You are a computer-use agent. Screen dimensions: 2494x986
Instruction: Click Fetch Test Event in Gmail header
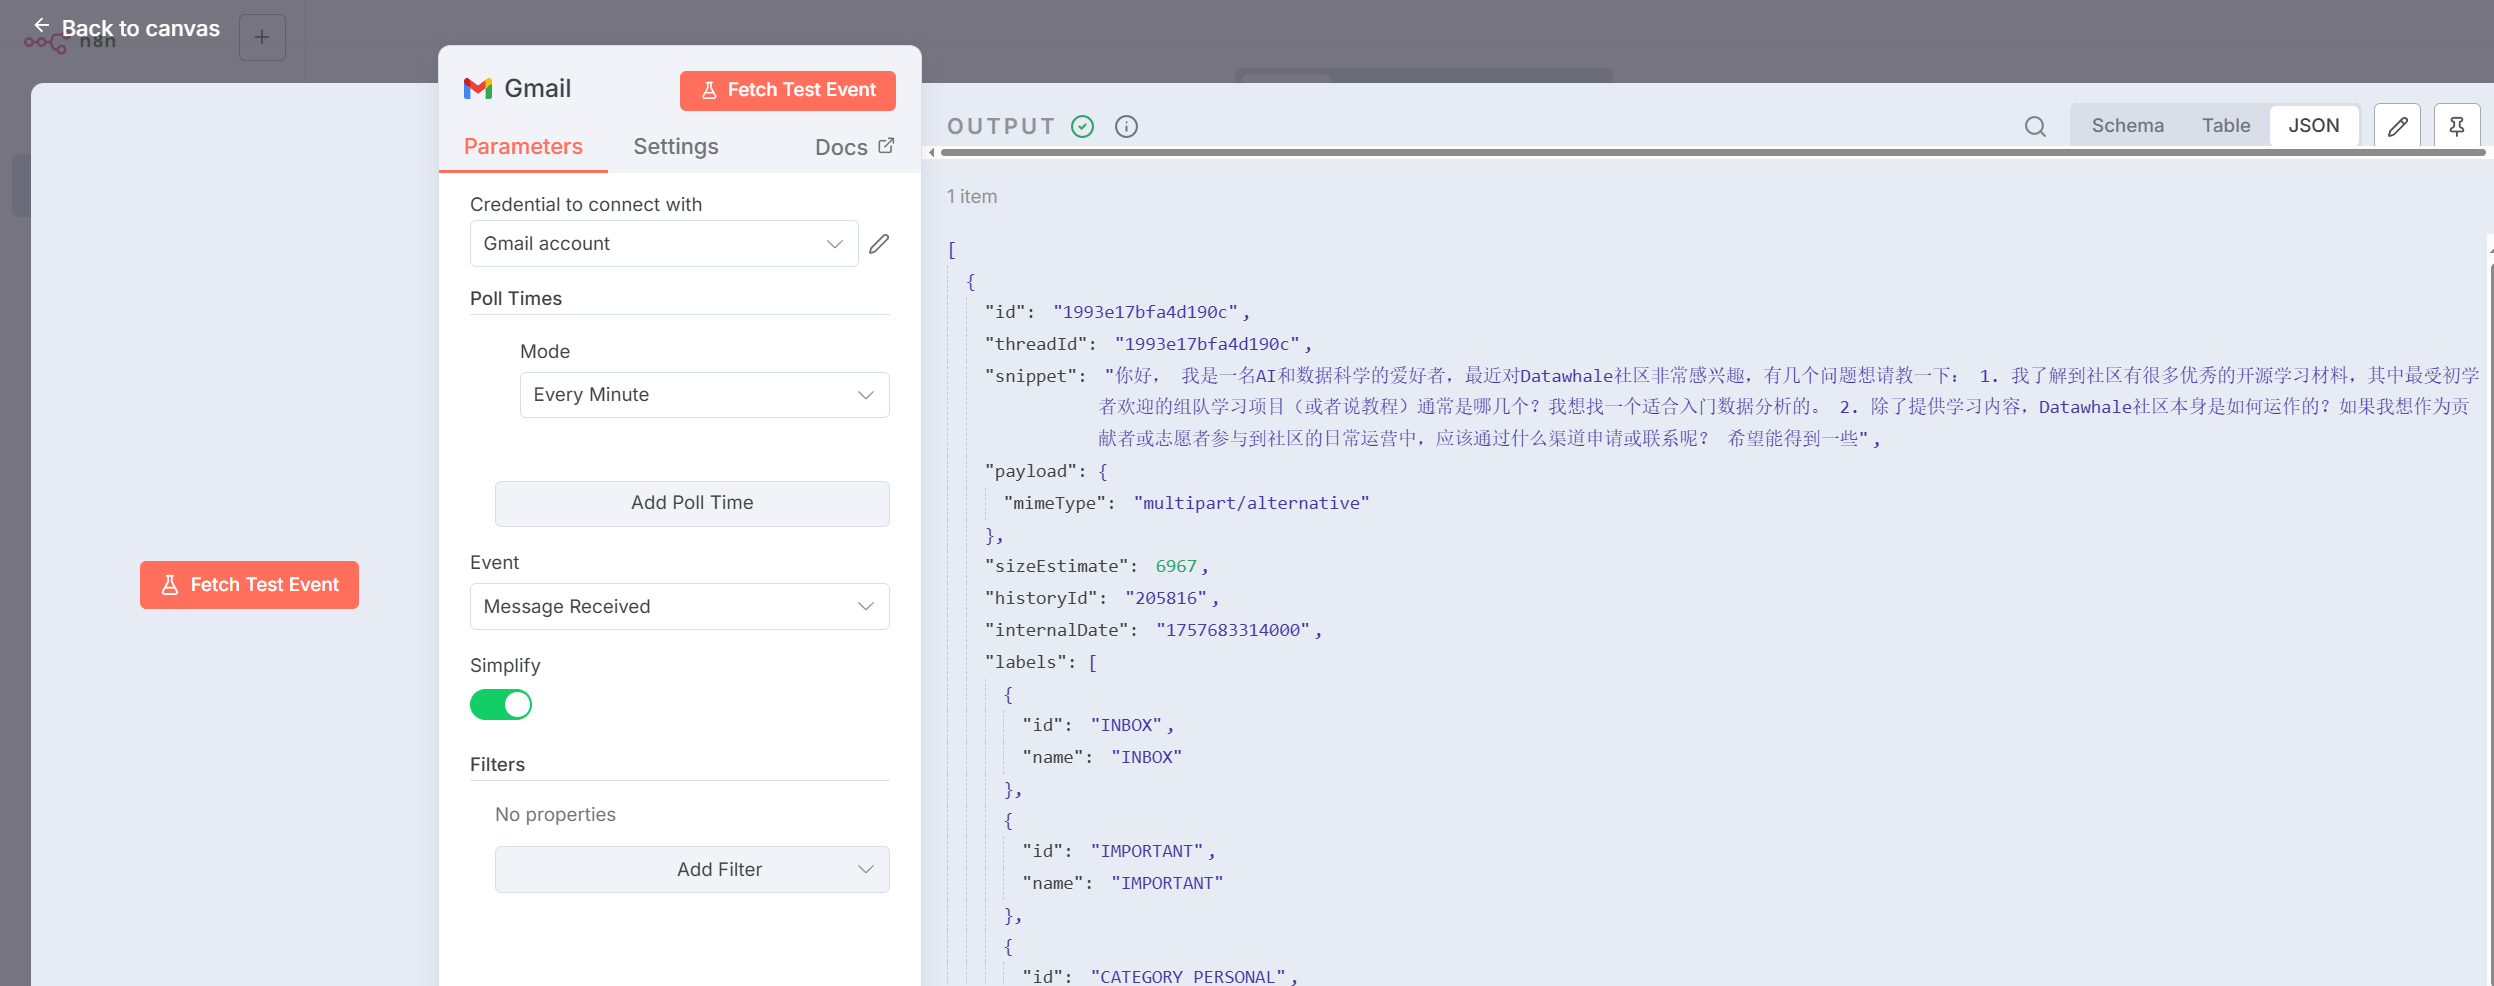pyautogui.click(x=787, y=90)
